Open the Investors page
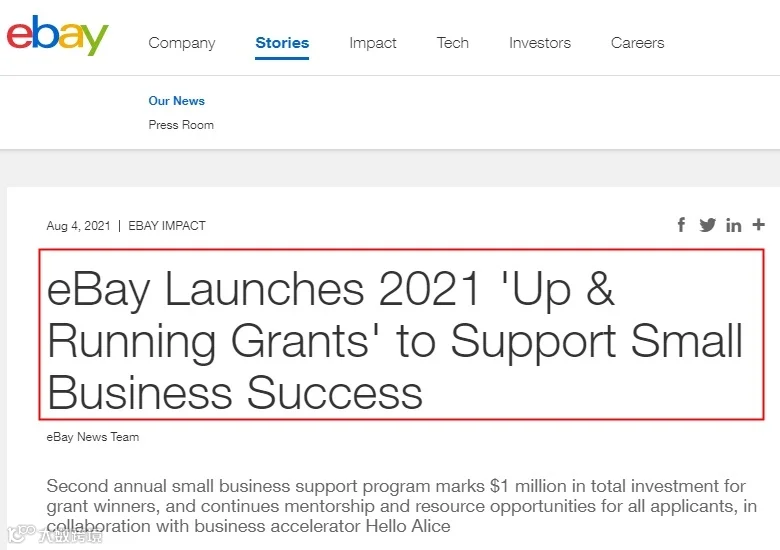This screenshot has height=550, width=780. pos(540,43)
